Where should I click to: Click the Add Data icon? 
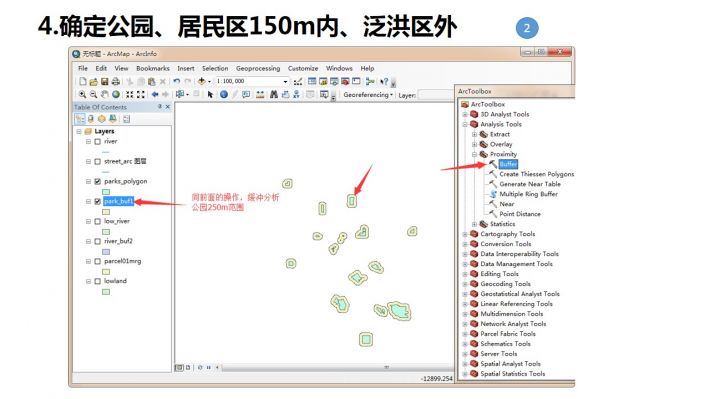coord(201,81)
